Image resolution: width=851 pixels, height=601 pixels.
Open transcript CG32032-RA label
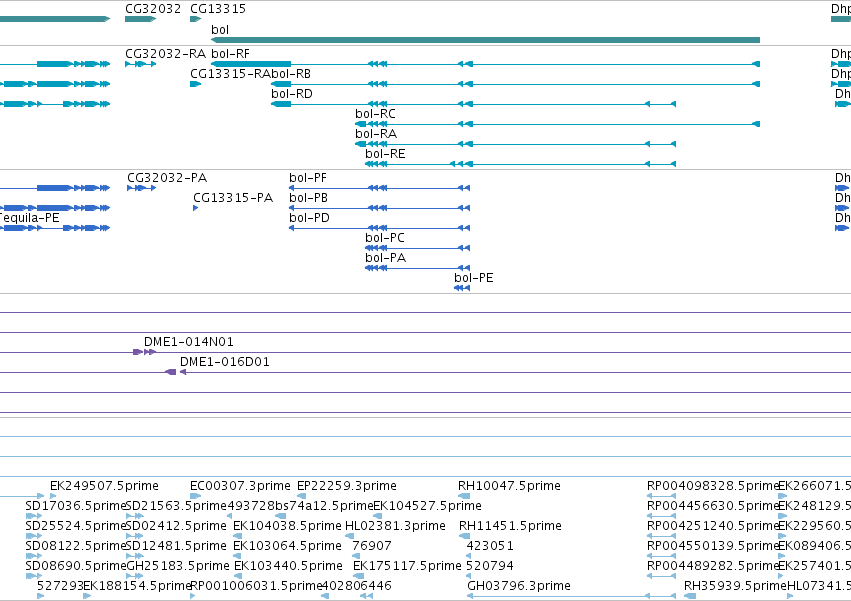(x=166, y=54)
